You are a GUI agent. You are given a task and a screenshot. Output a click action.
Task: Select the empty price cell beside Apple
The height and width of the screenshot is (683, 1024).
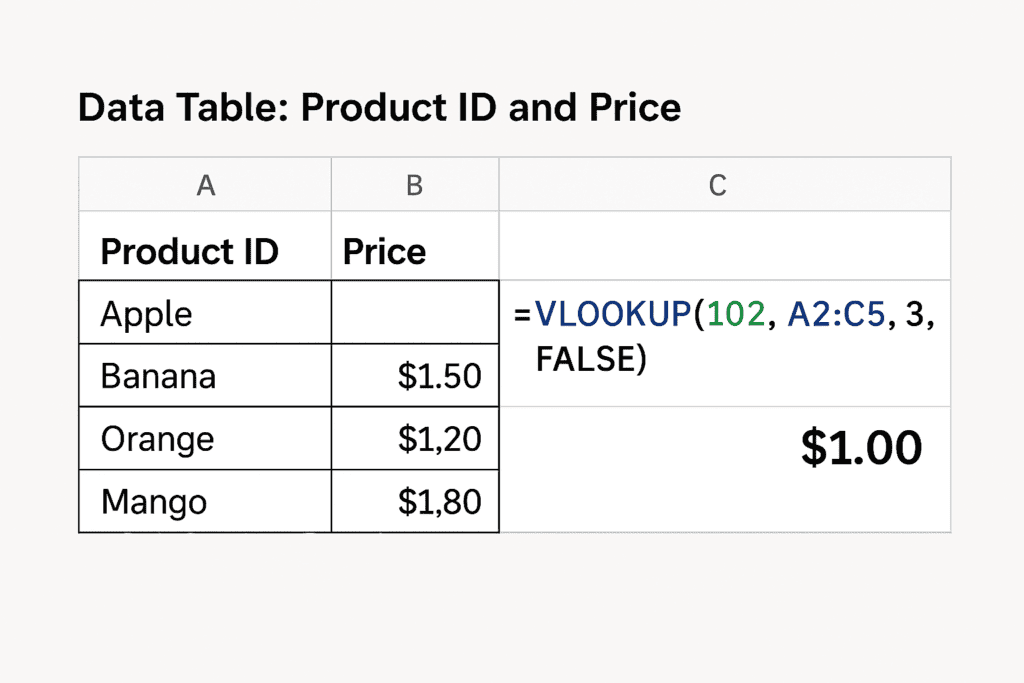pos(415,314)
